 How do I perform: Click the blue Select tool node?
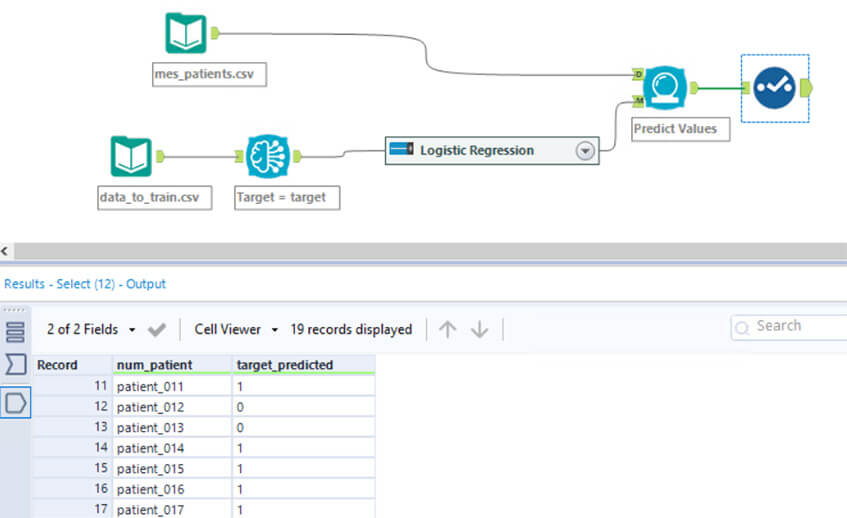(774, 88)
